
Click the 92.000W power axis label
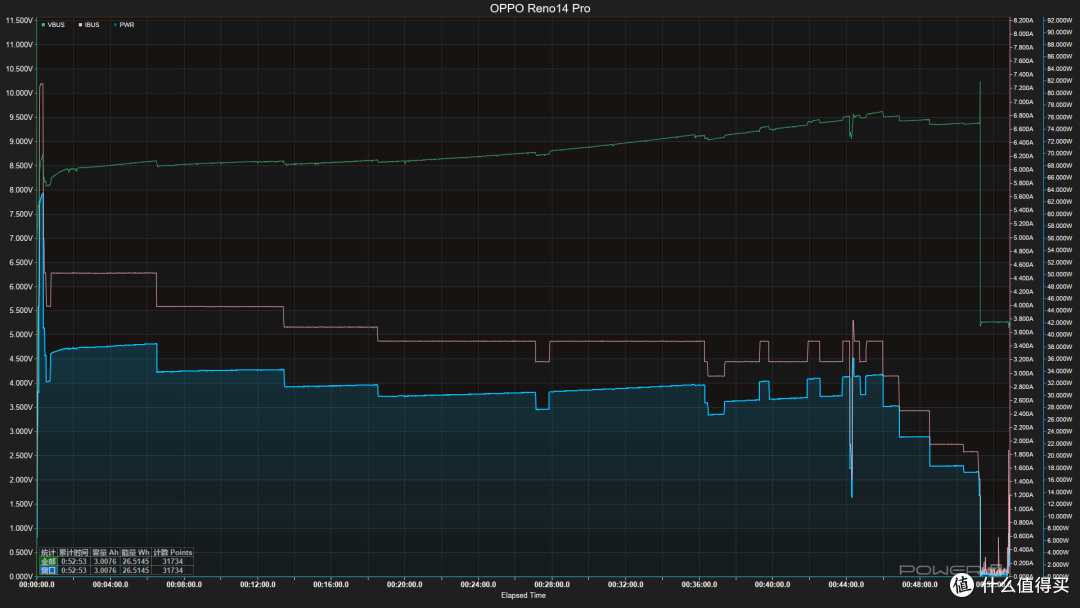(x=1059, y=21)
